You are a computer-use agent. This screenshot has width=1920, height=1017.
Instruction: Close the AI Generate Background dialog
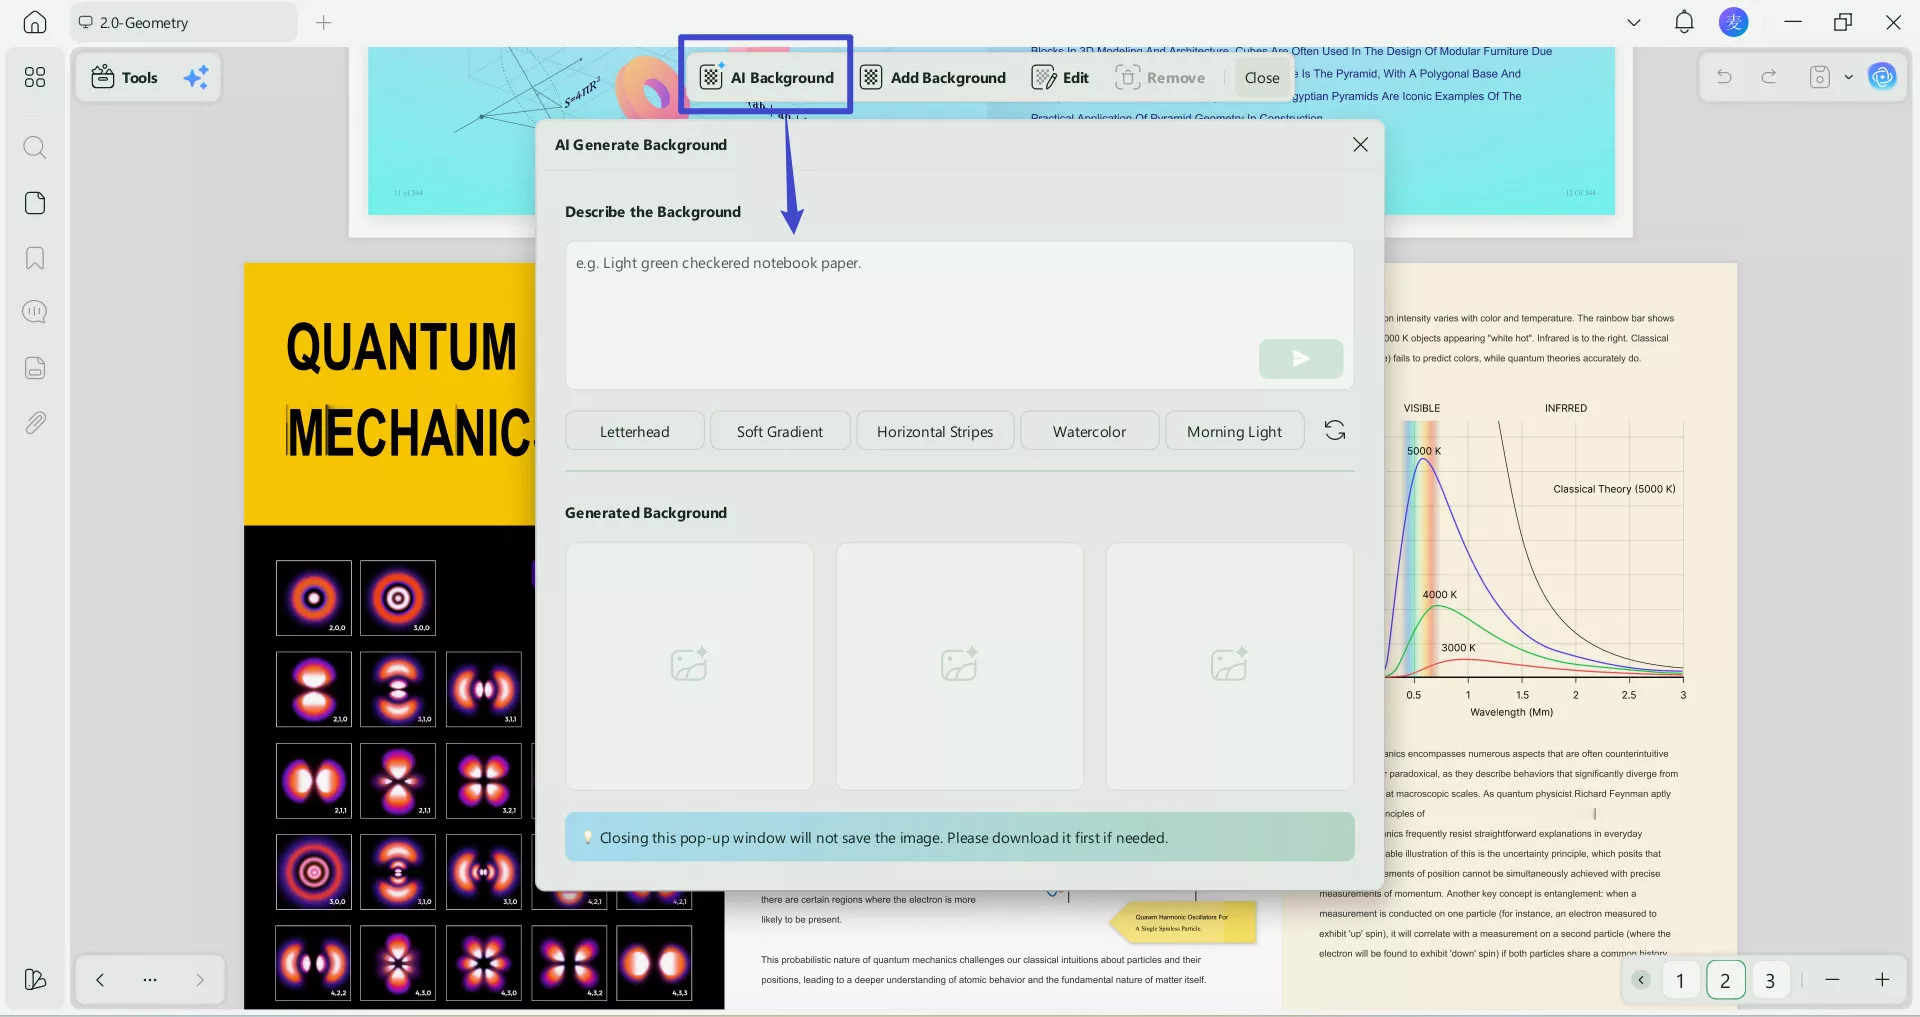tap(1360, 145)
